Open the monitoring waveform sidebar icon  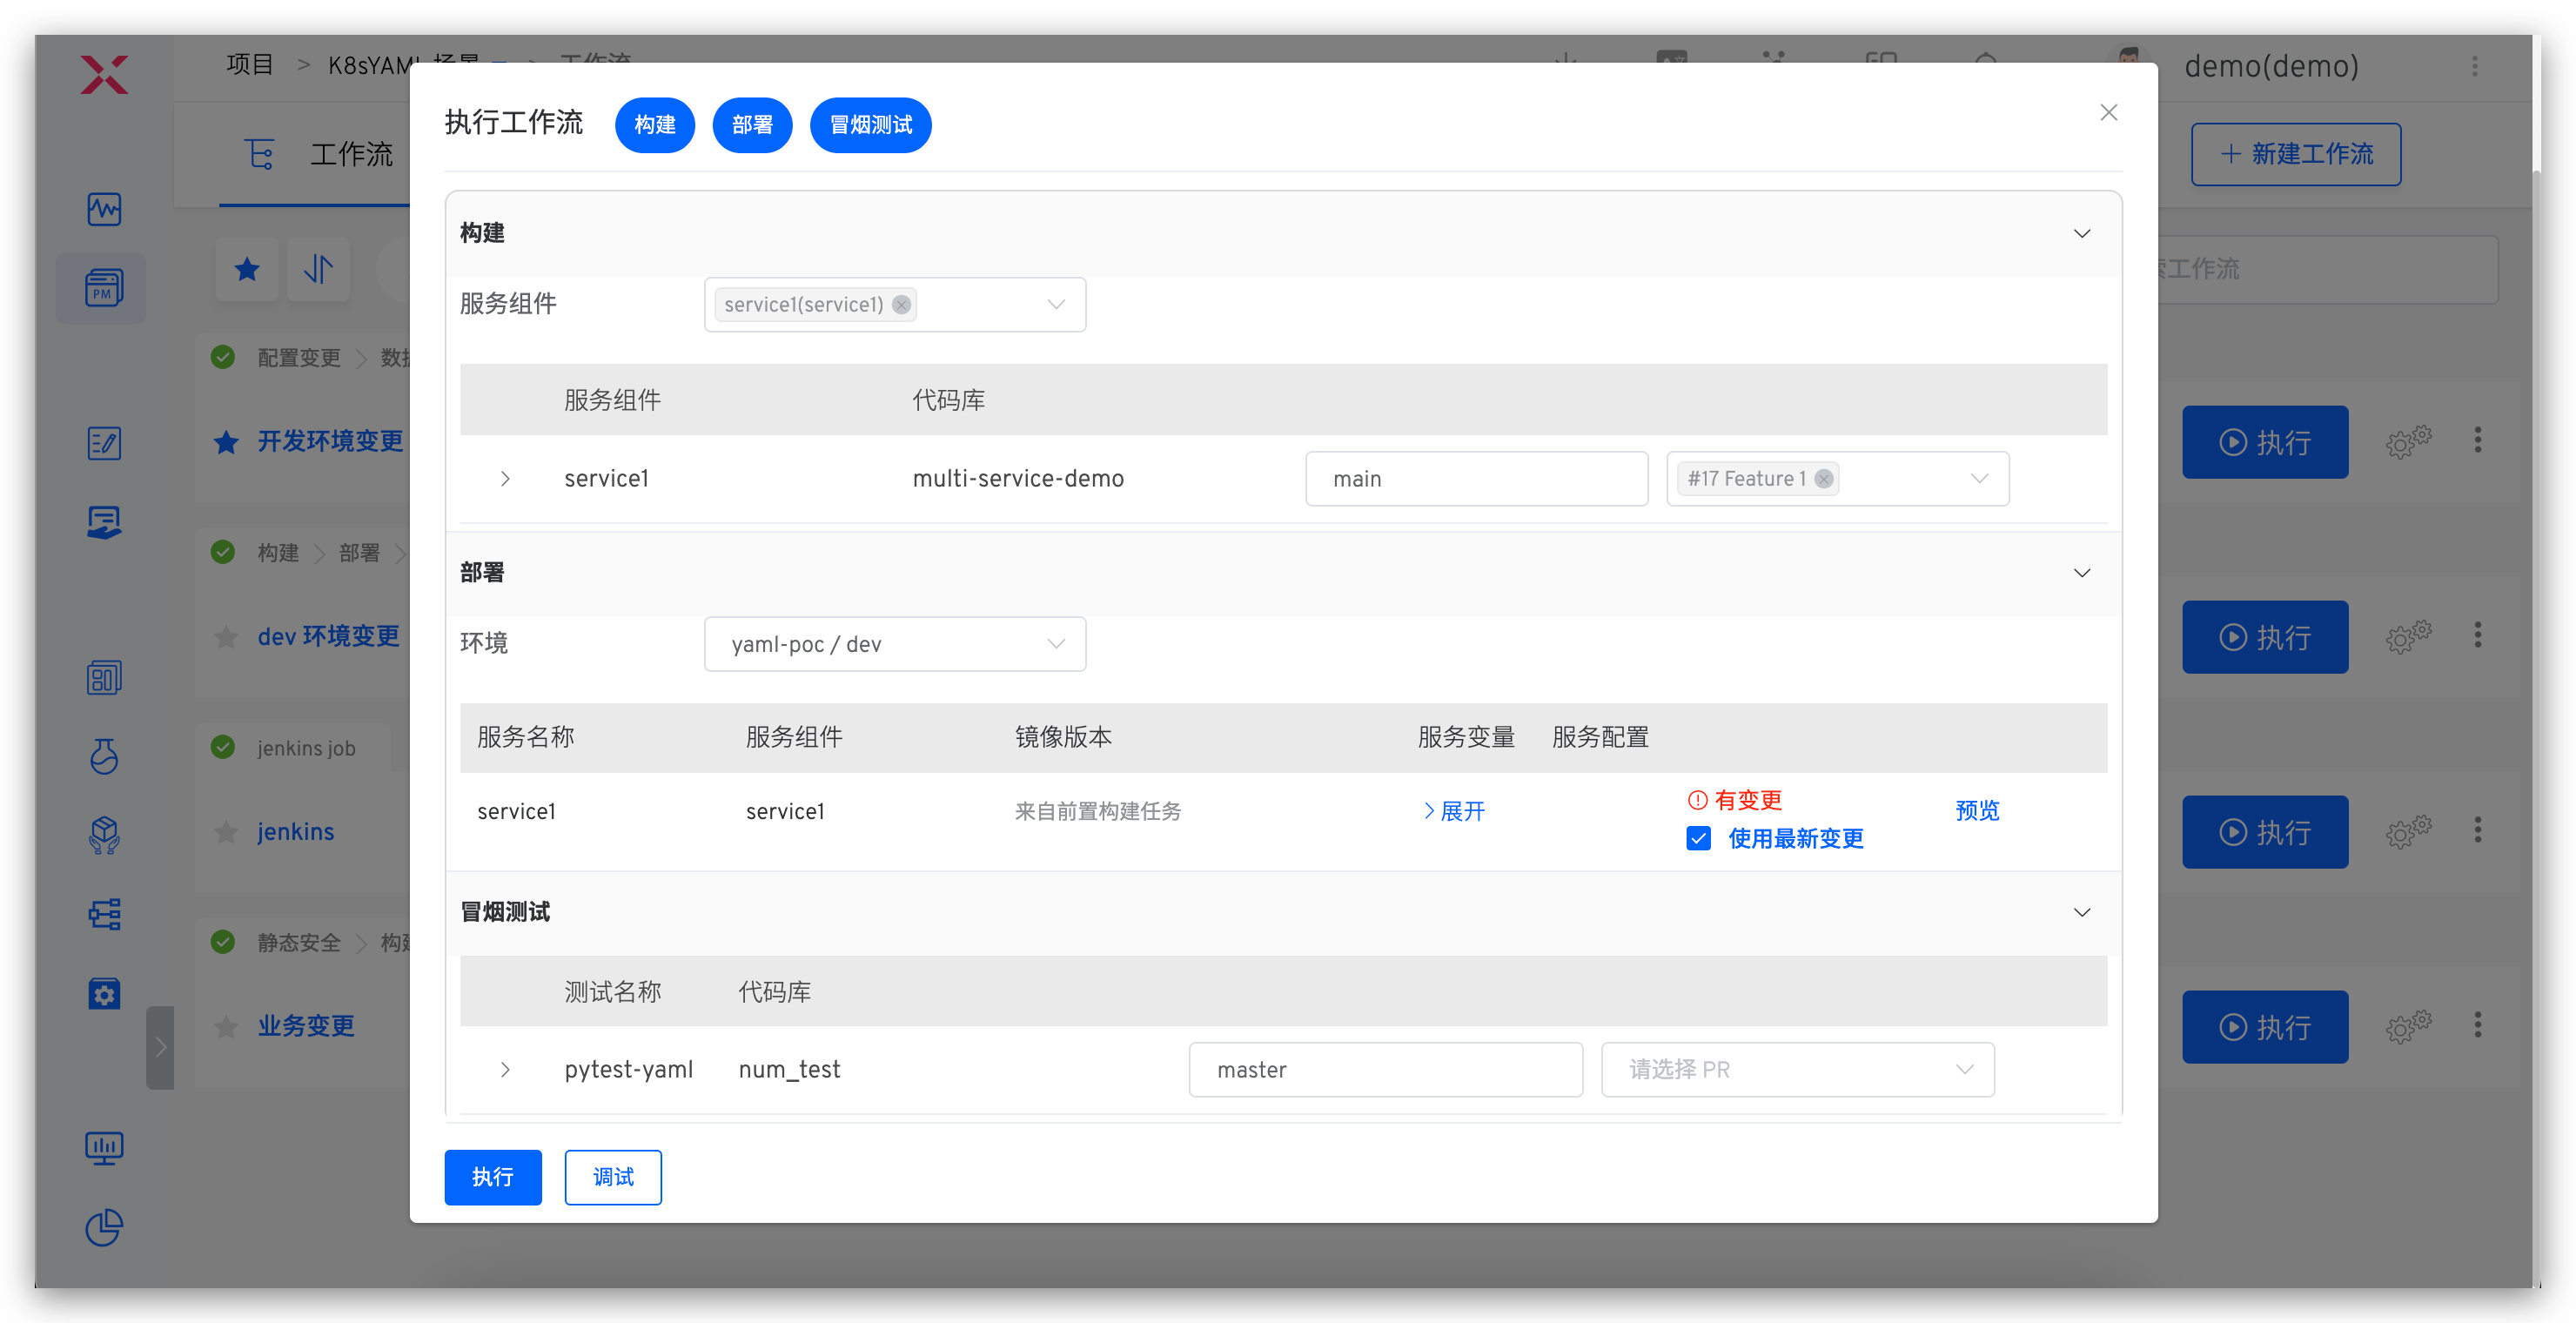103,209
